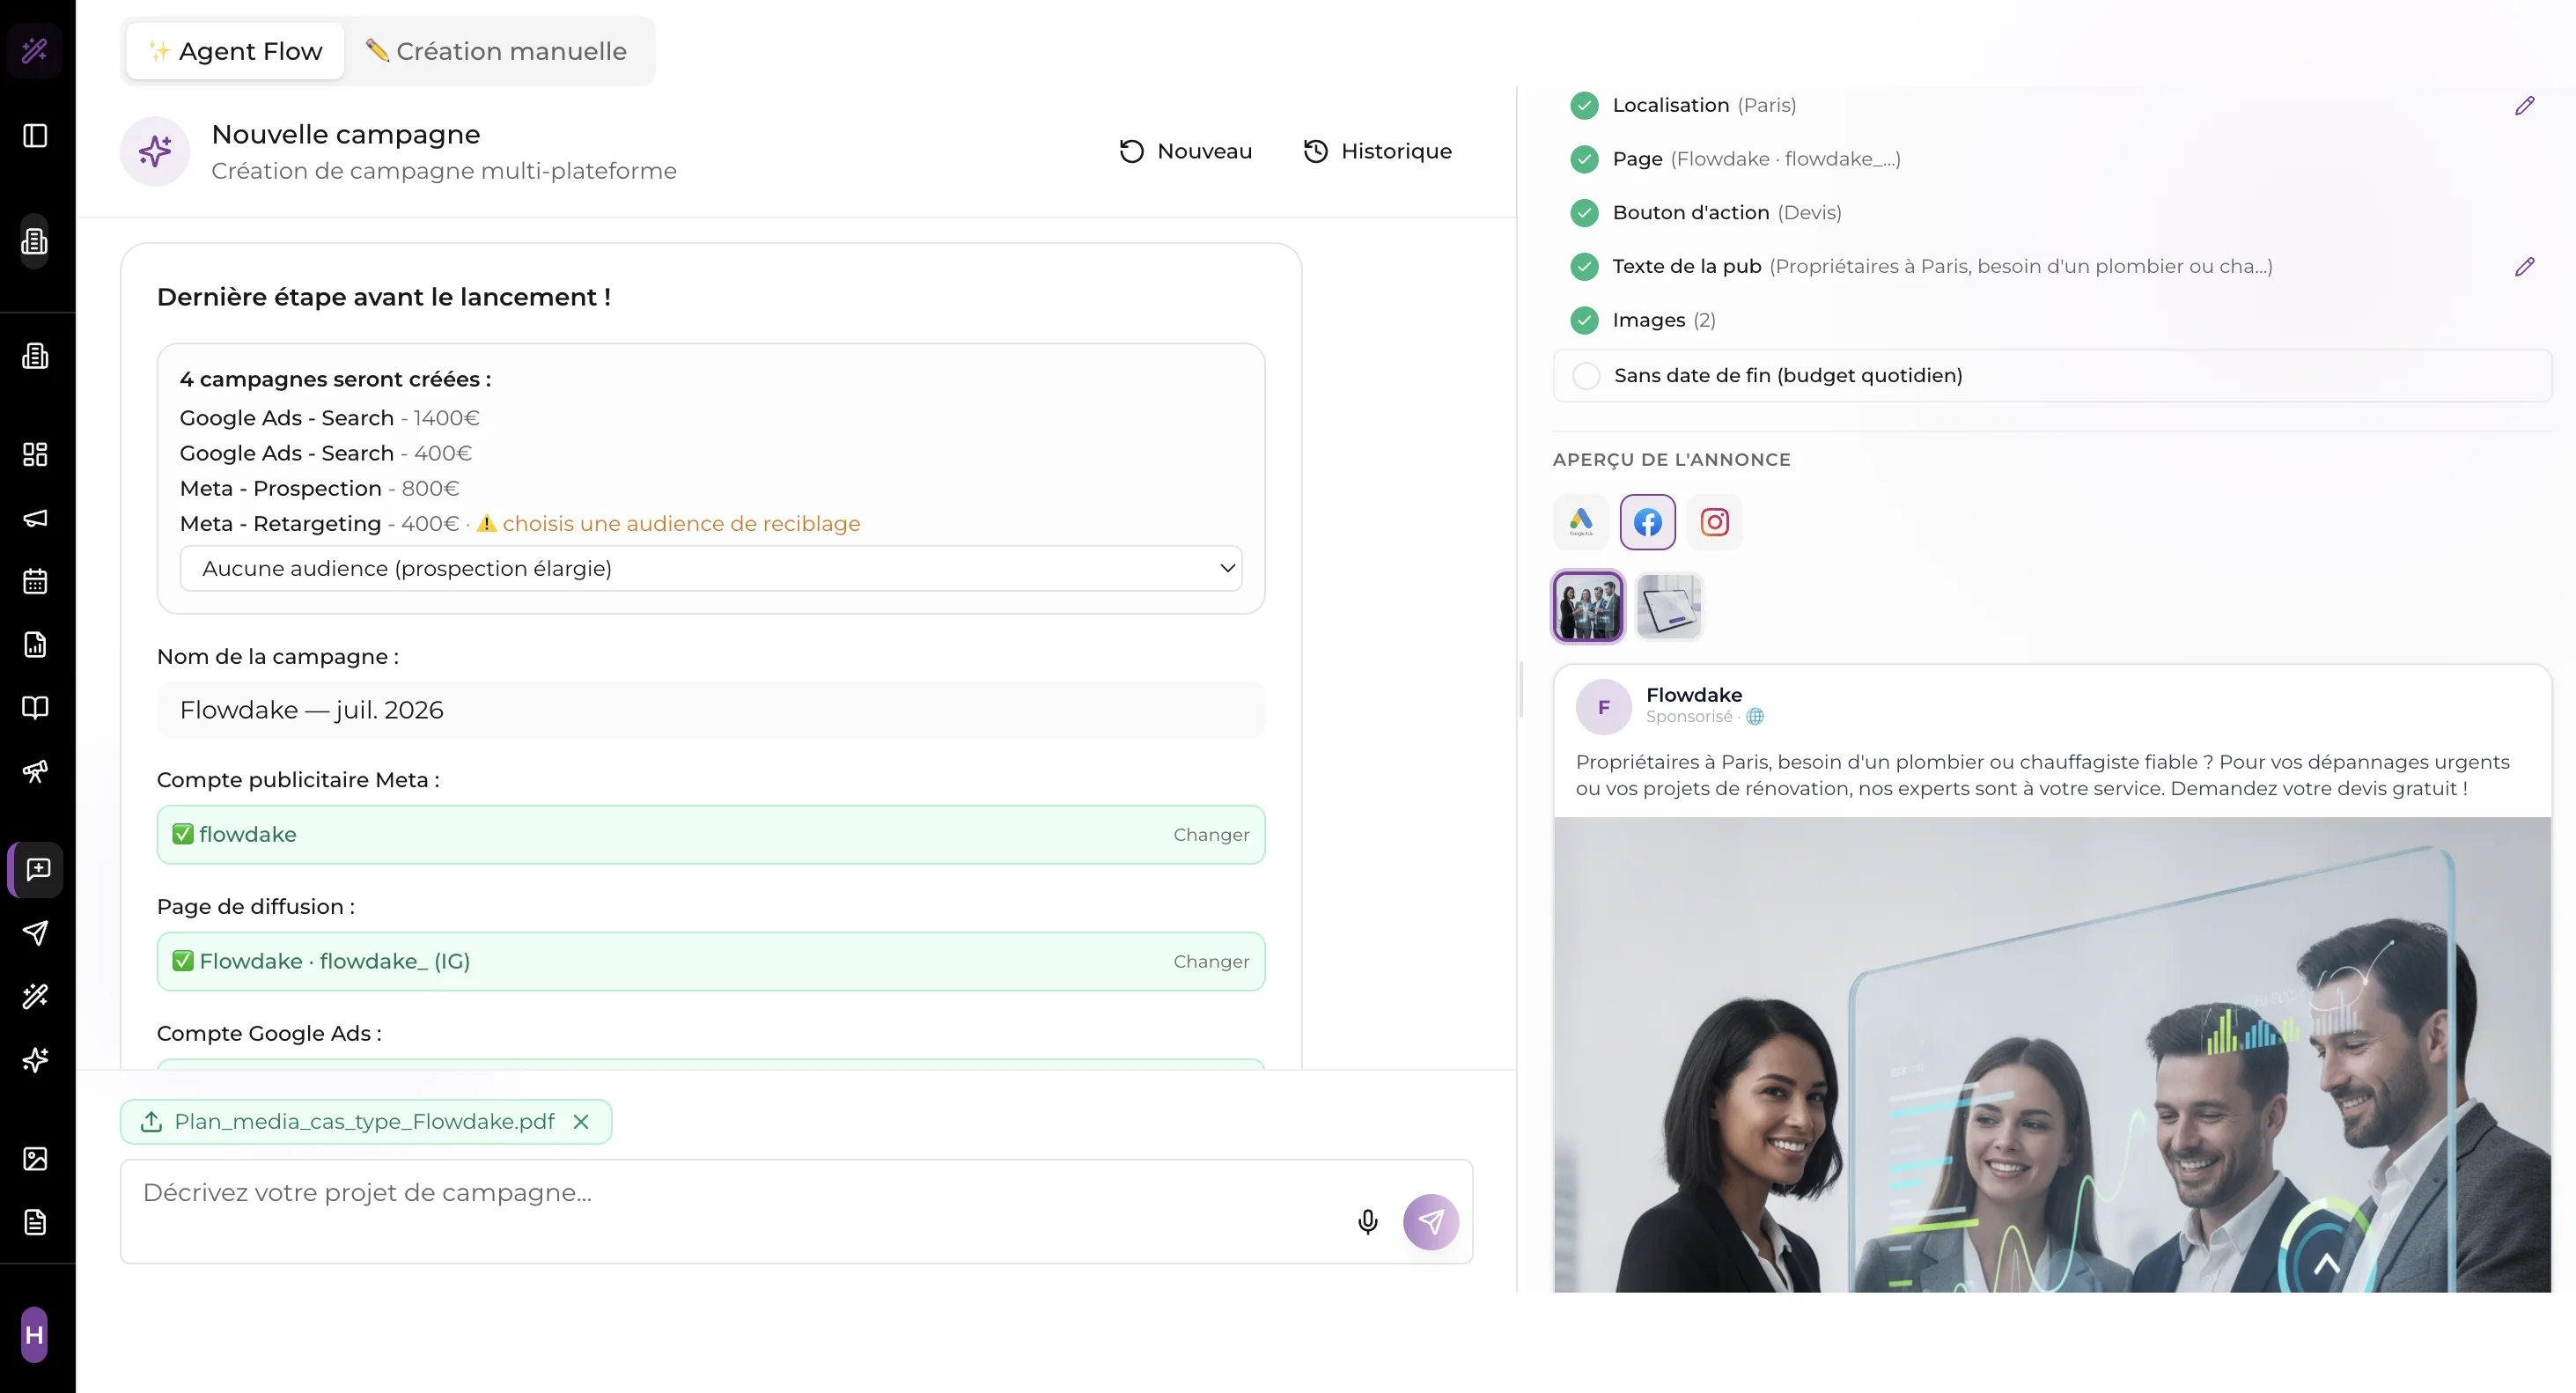Click Changer for Page de diffusion
This screenshot has width=2576, height=1393.
(x=1211, y=962)
